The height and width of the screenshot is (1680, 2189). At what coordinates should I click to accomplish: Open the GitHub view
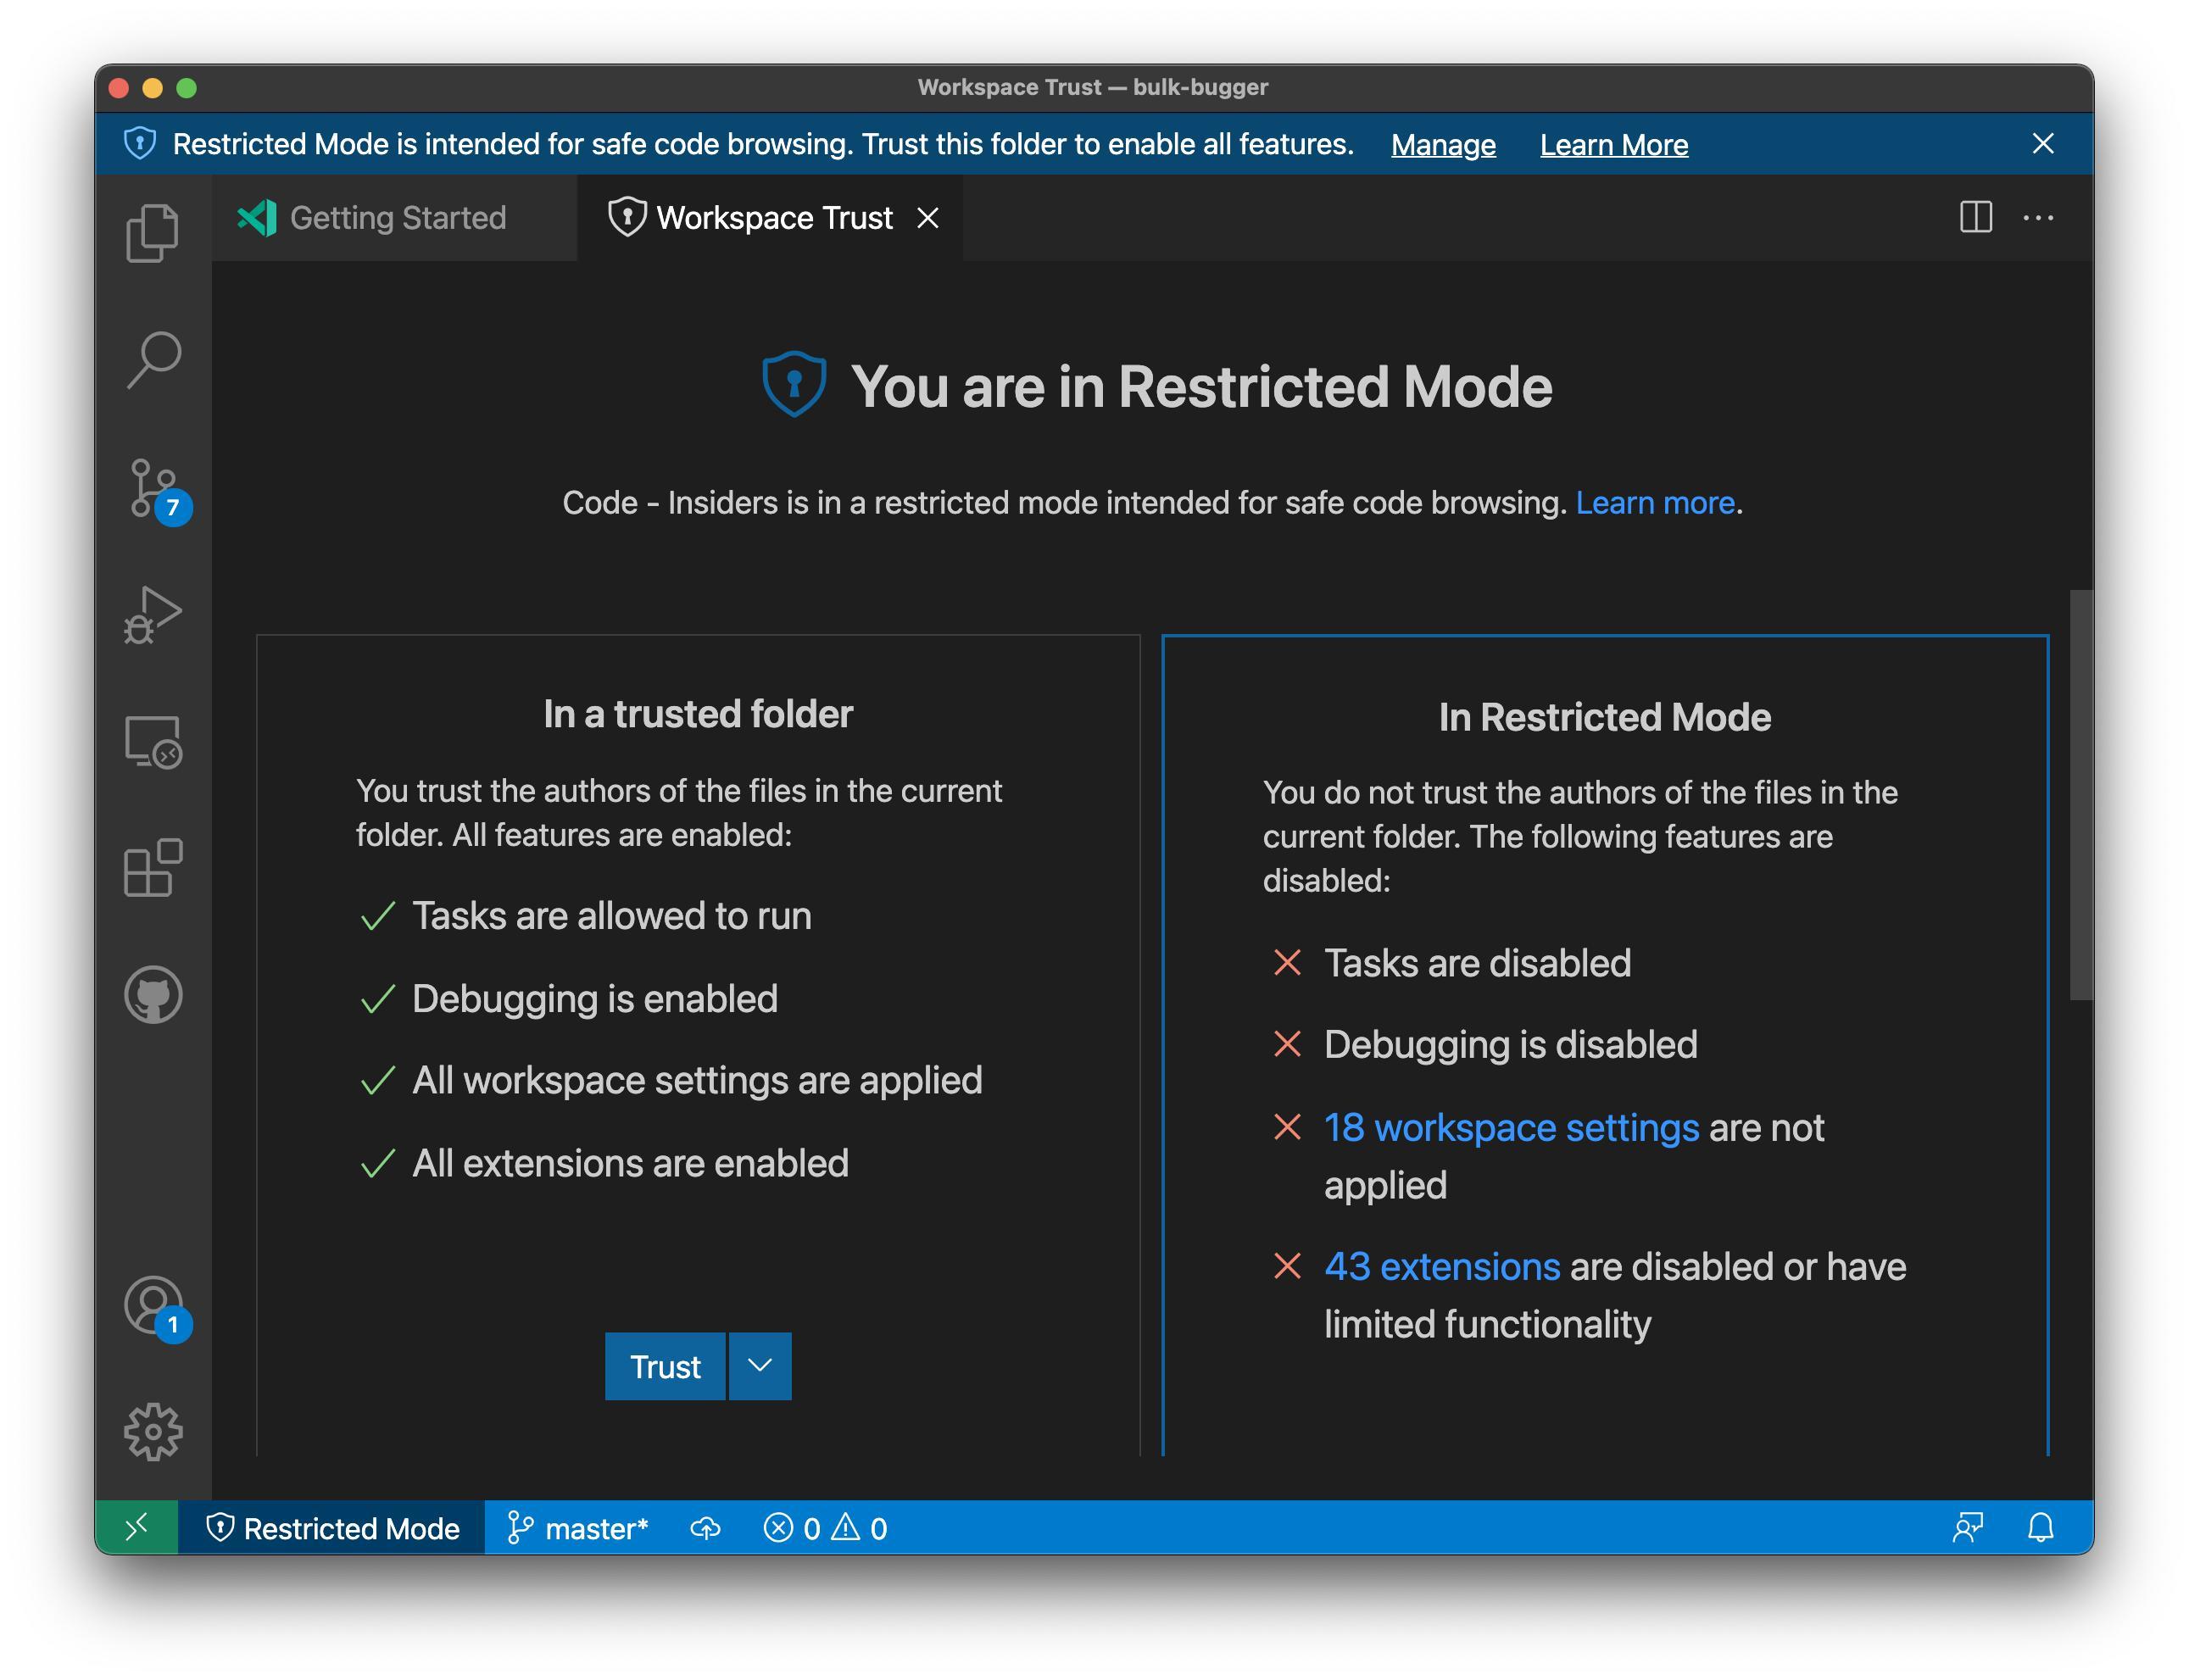point(153,994)
